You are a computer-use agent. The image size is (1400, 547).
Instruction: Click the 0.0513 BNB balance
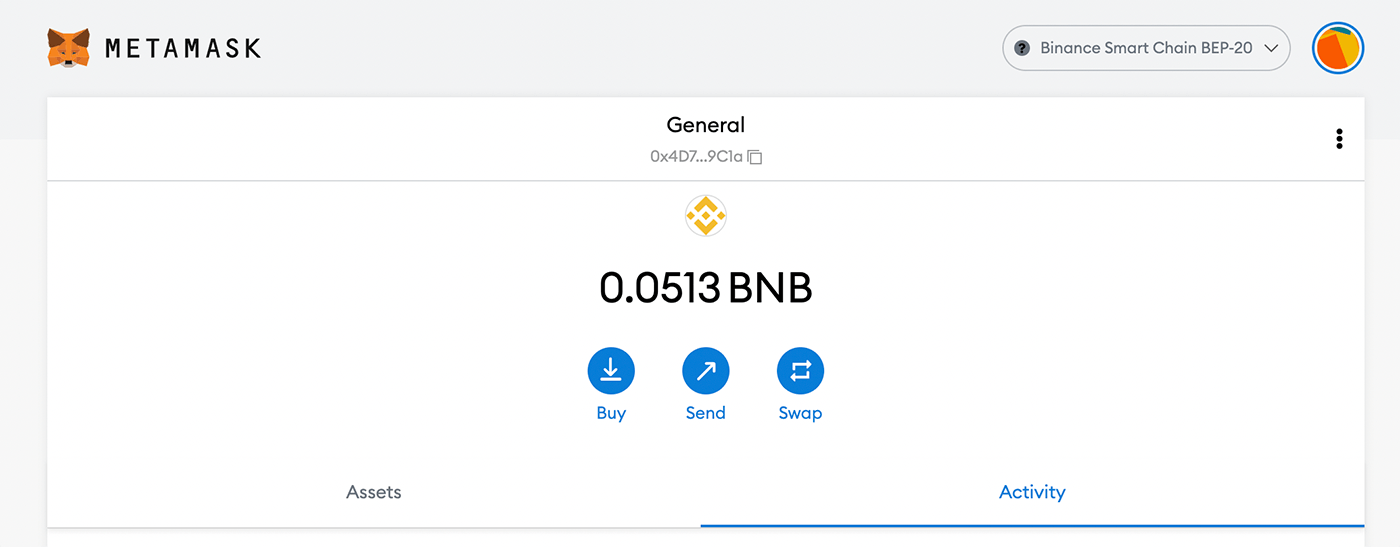point(706,288)
